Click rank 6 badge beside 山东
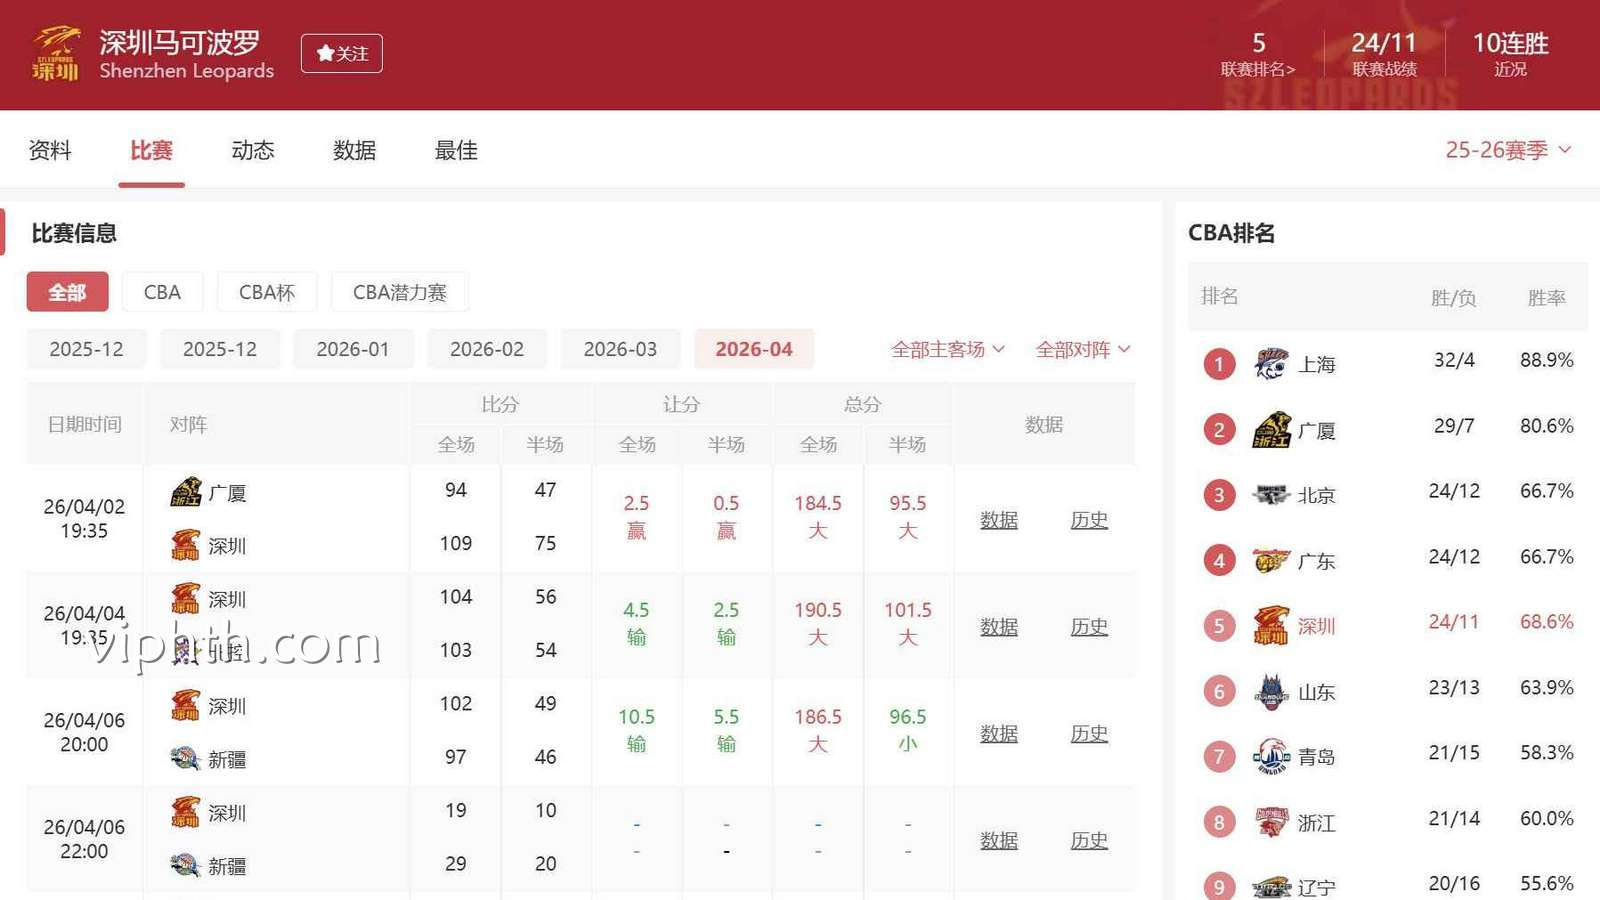 1219,691
